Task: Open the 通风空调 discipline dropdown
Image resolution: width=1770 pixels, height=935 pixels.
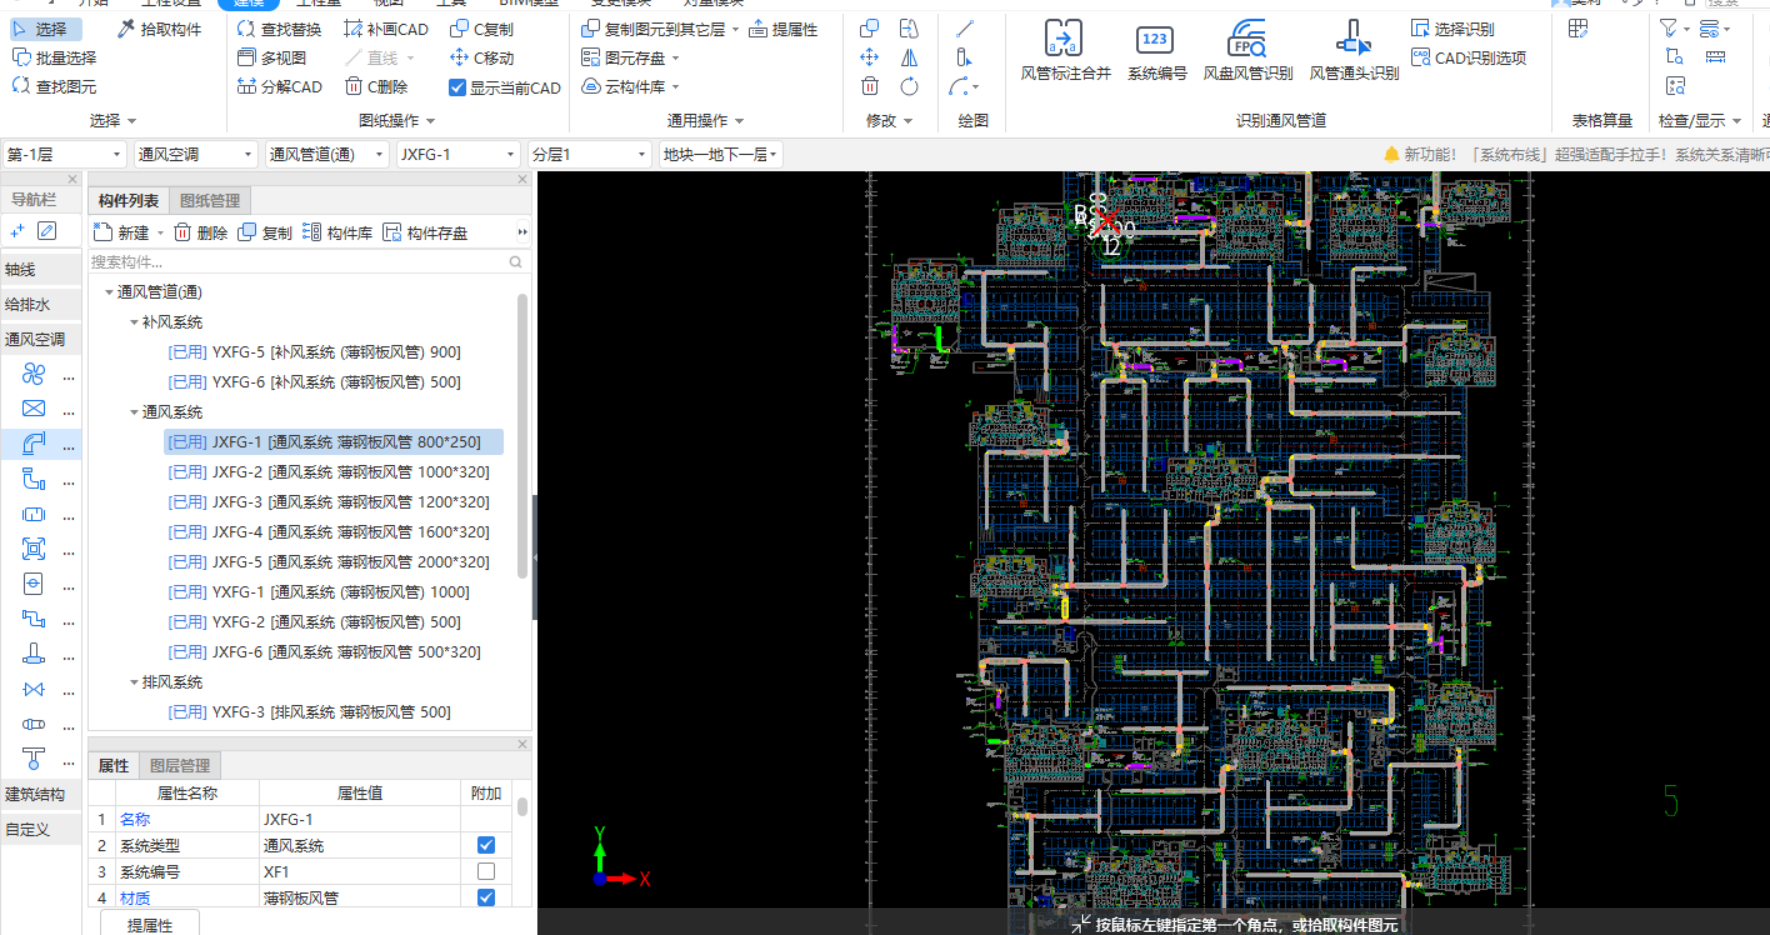Action: click(195, 154)
